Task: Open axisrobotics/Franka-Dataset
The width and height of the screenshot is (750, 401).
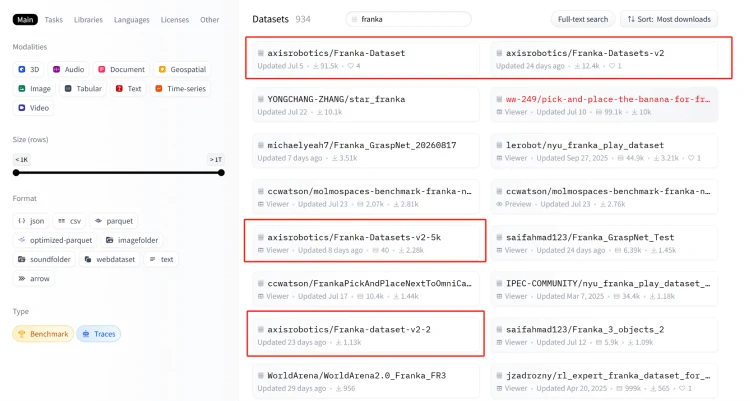Action: coord(365,58)
